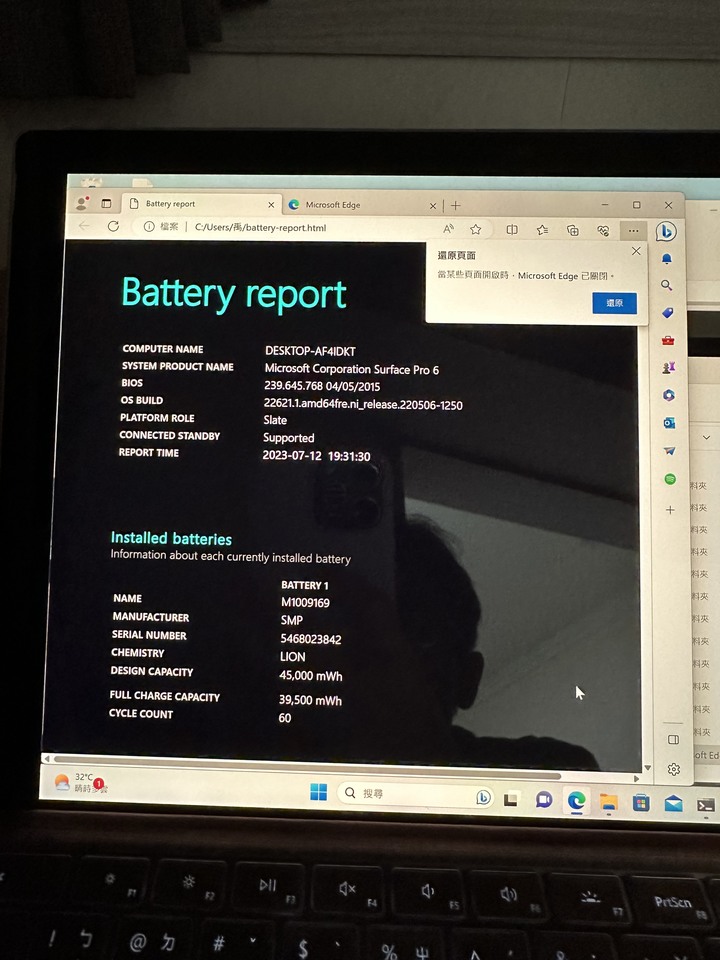Viewport: 720px width, 960px height.
Task: Select BIOS value 239.645.768 04/05/2015
Action: pos(322,386)
